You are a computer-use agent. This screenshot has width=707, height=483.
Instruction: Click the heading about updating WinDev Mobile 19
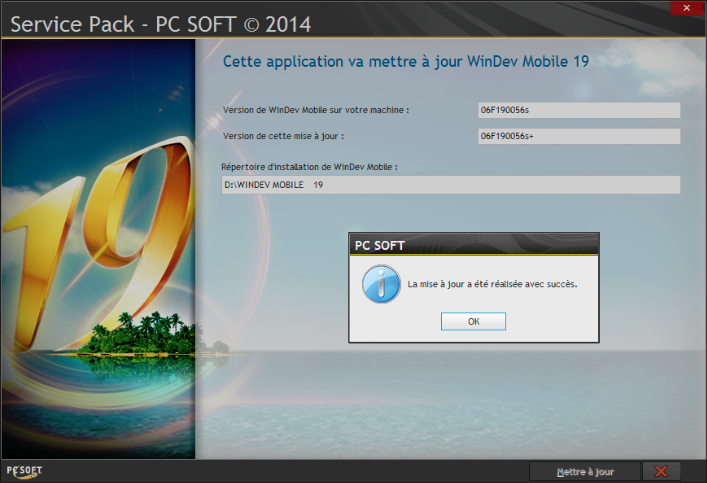point(405,62)
